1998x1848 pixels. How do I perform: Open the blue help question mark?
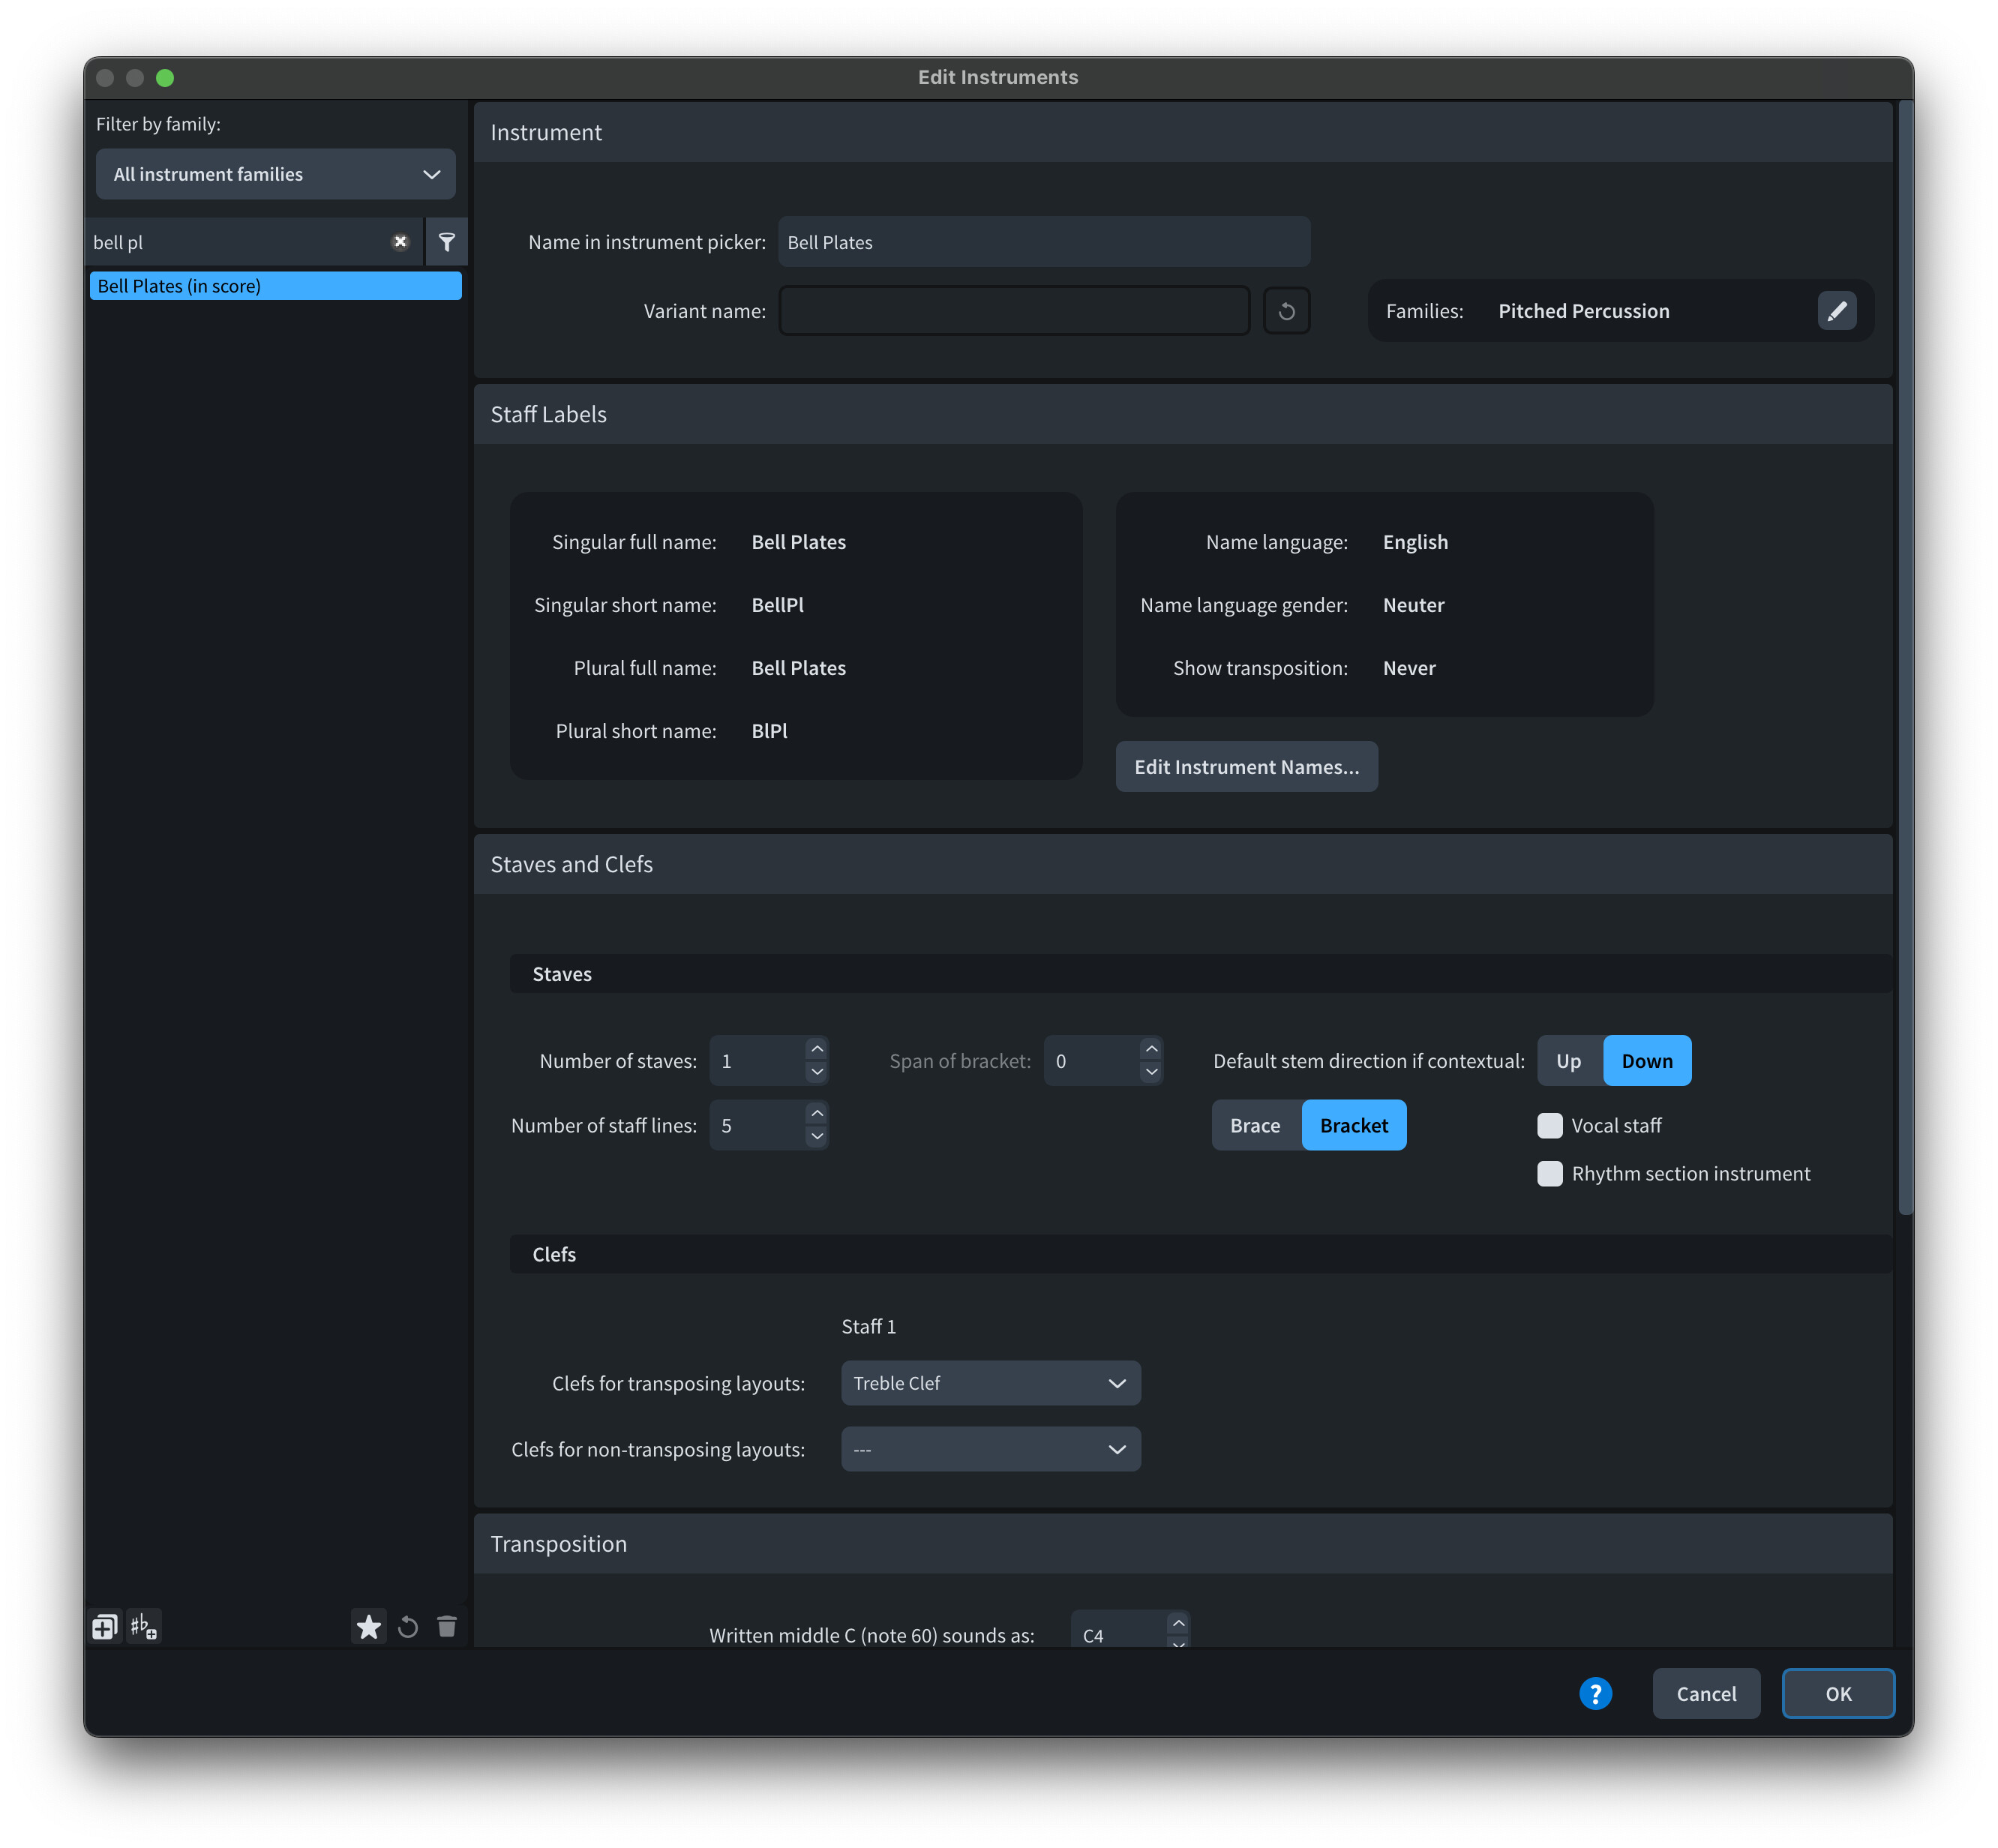[x=1595, y=1694]
